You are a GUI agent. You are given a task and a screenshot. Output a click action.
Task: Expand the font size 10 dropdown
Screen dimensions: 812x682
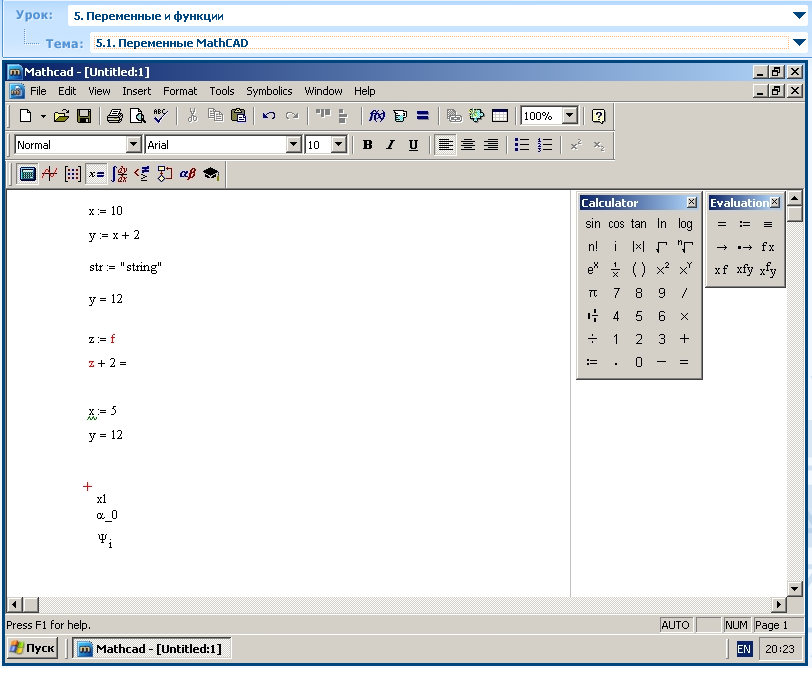339,144
